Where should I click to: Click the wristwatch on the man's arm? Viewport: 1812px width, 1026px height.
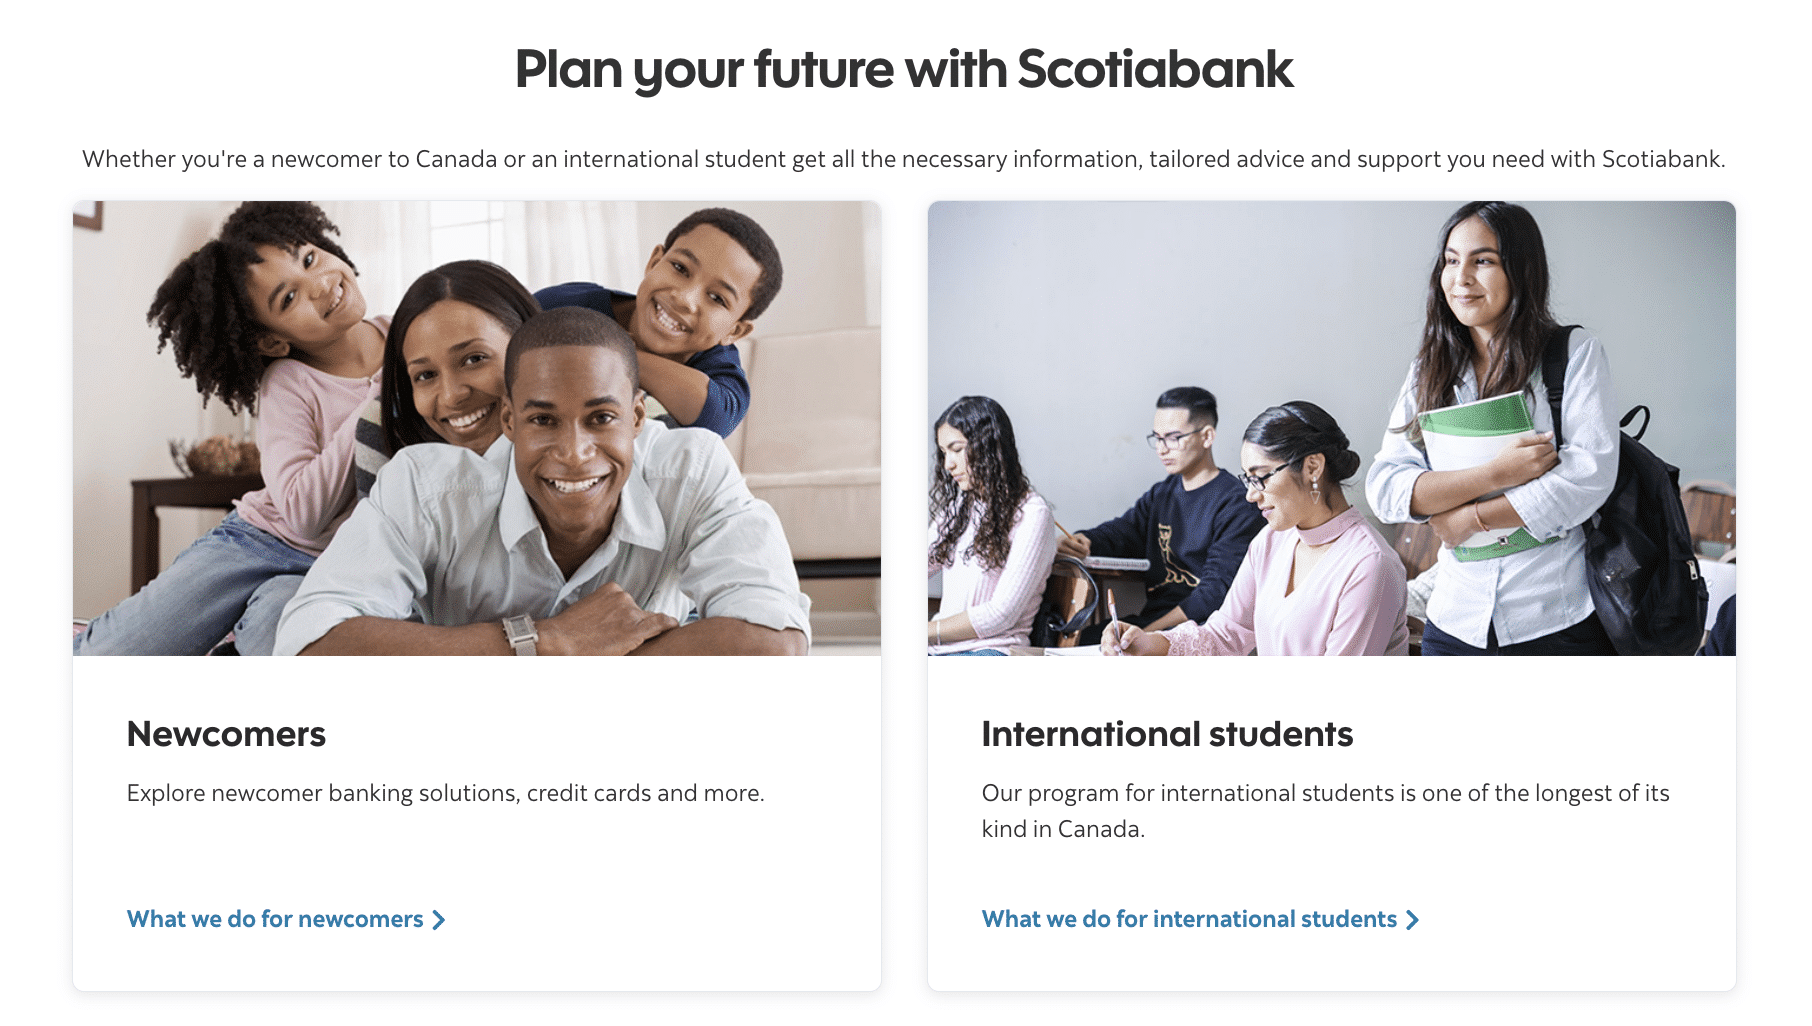(x=520, y=632)
